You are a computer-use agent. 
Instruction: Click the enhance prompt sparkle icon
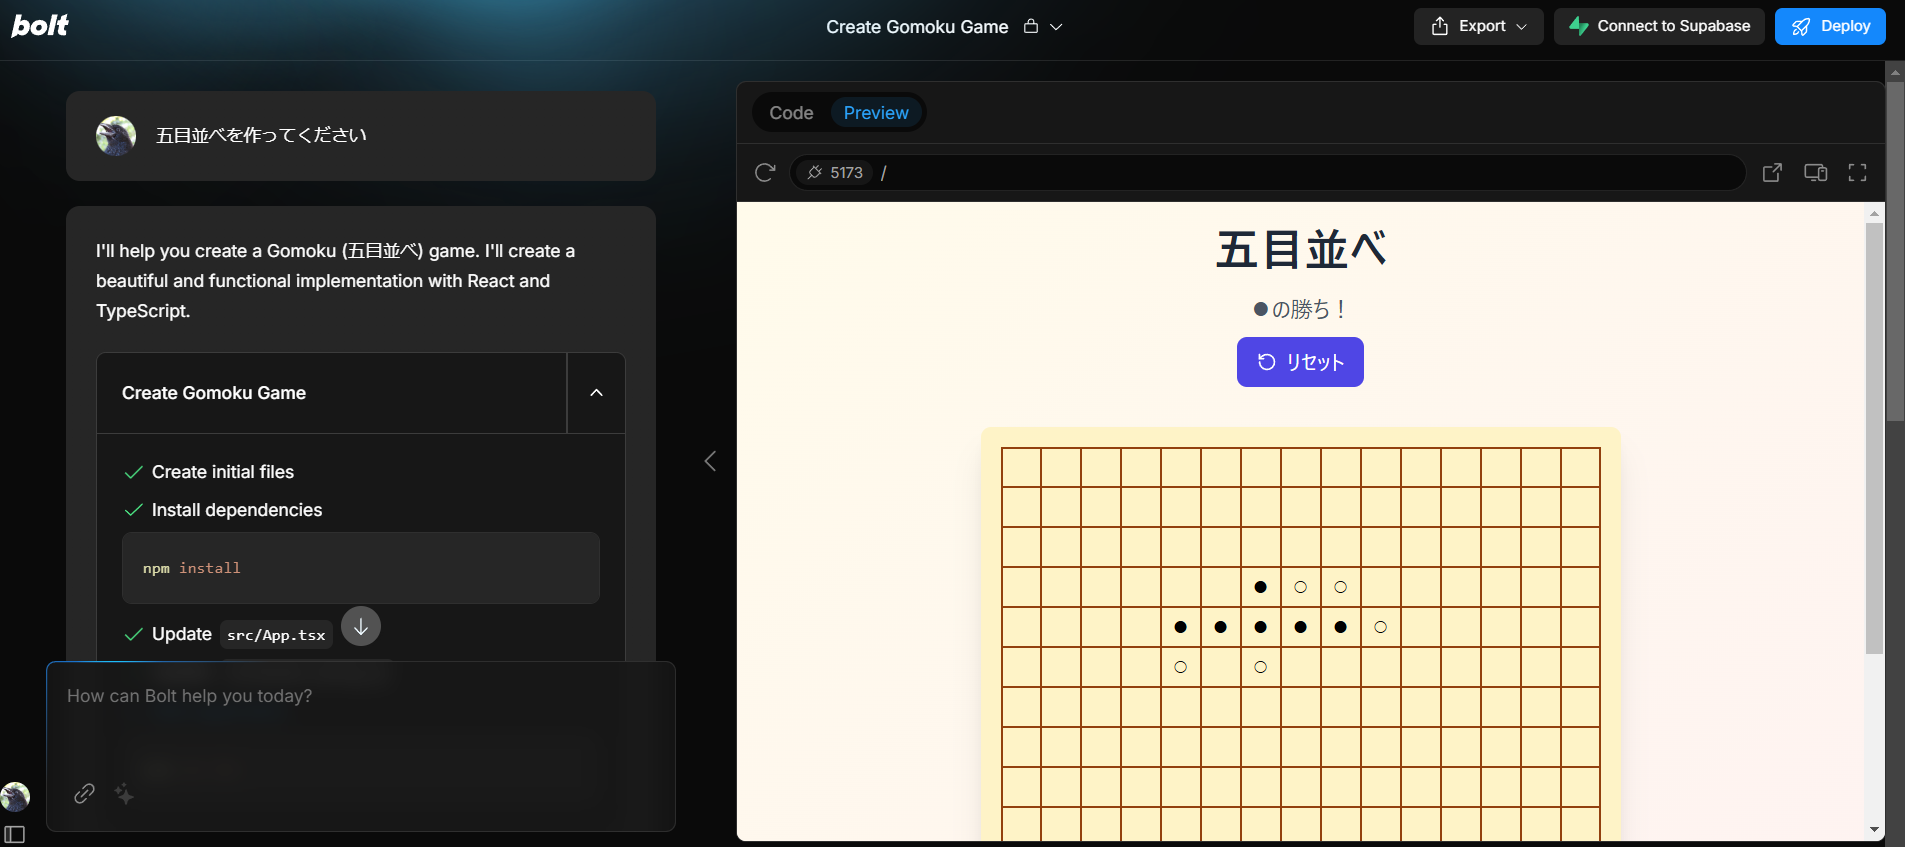pos(124,794)
